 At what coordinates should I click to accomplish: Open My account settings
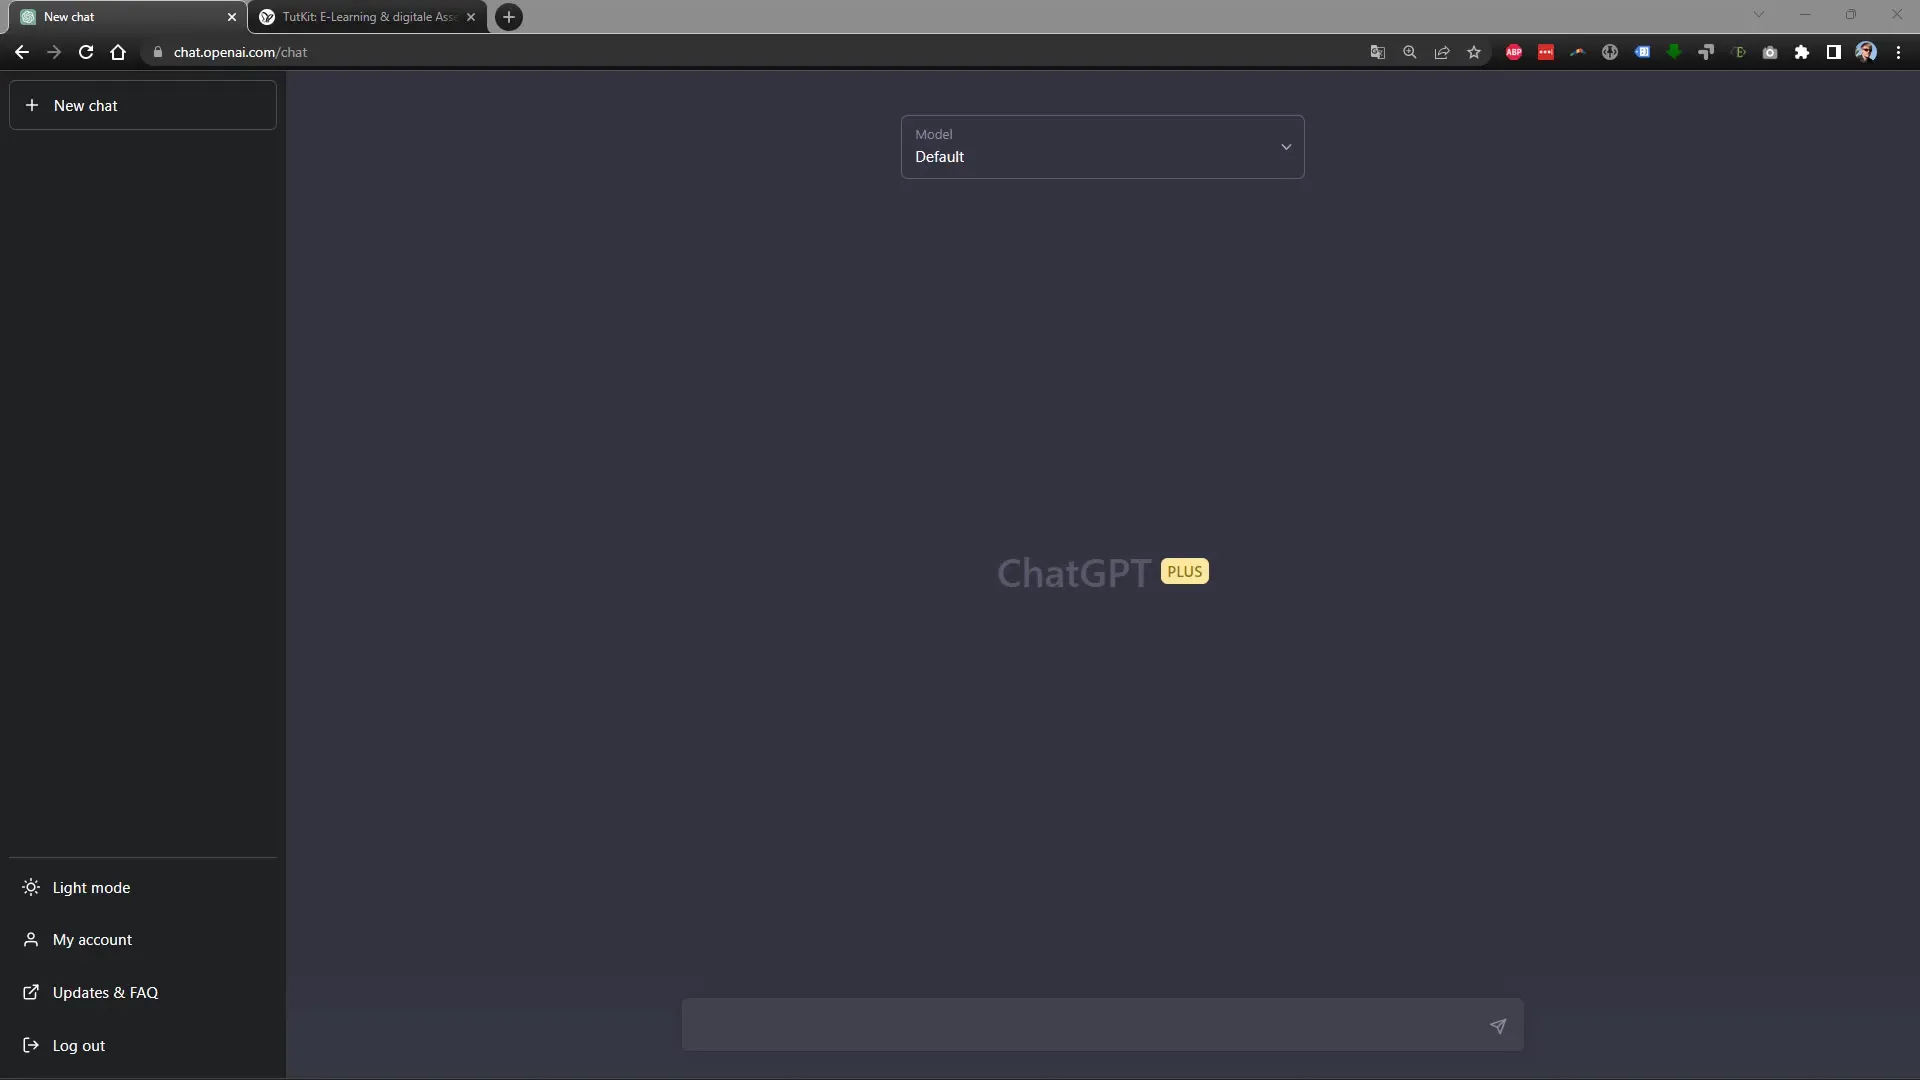[92, 939]
